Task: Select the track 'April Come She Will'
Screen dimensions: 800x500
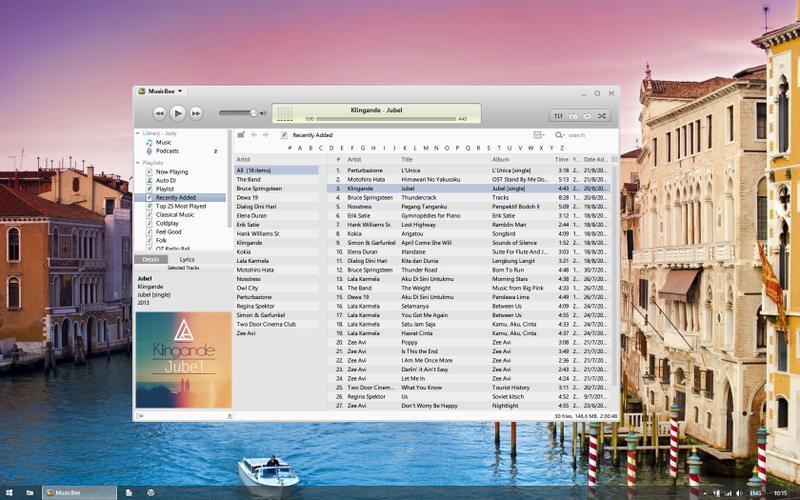Action: coord(468,243)
